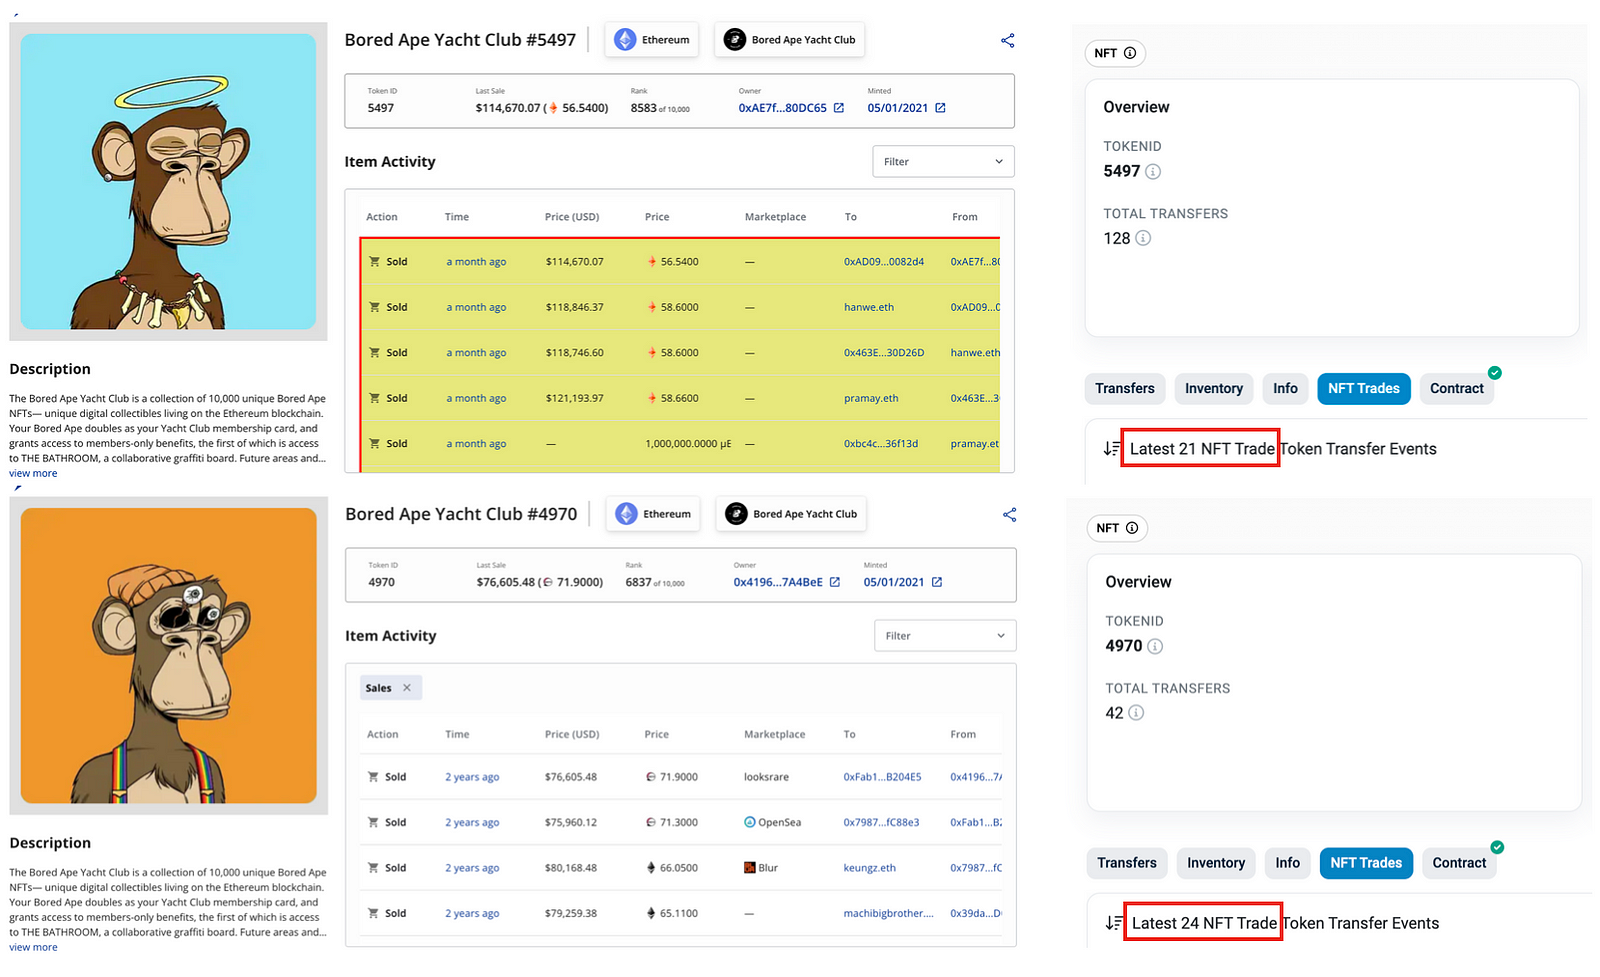Expand the description with view more
Viewport: 1600px width, 977px height.
point(32,472)
